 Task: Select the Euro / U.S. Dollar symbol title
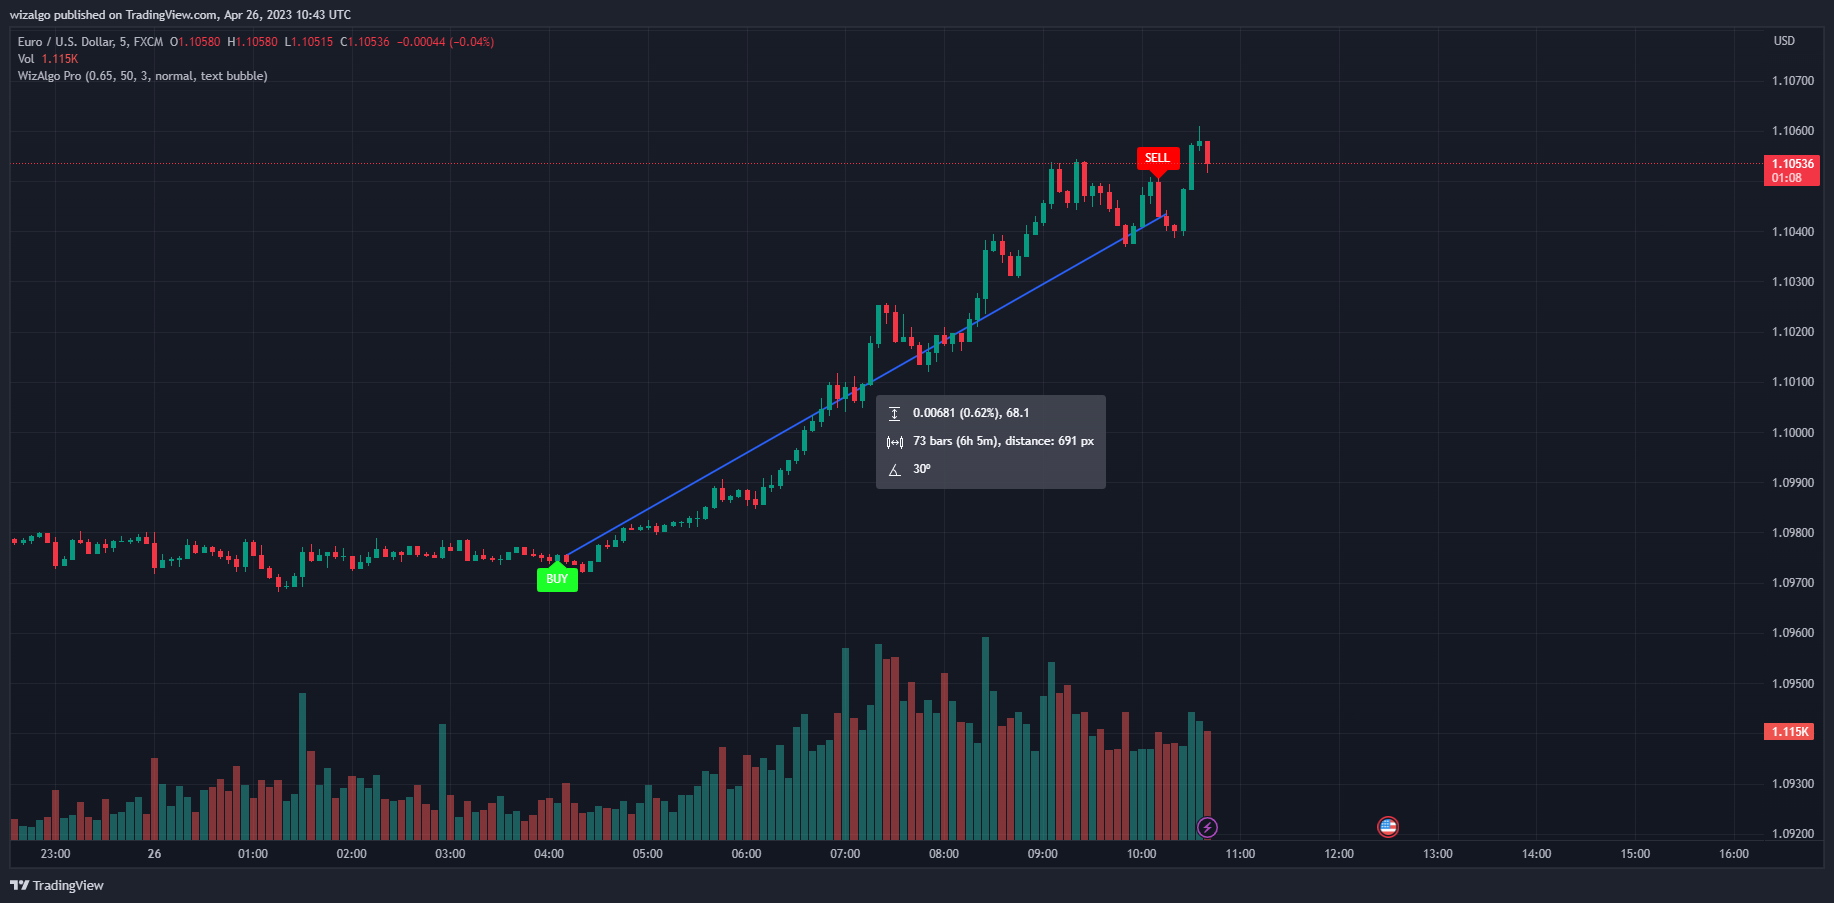coord(90,42)
